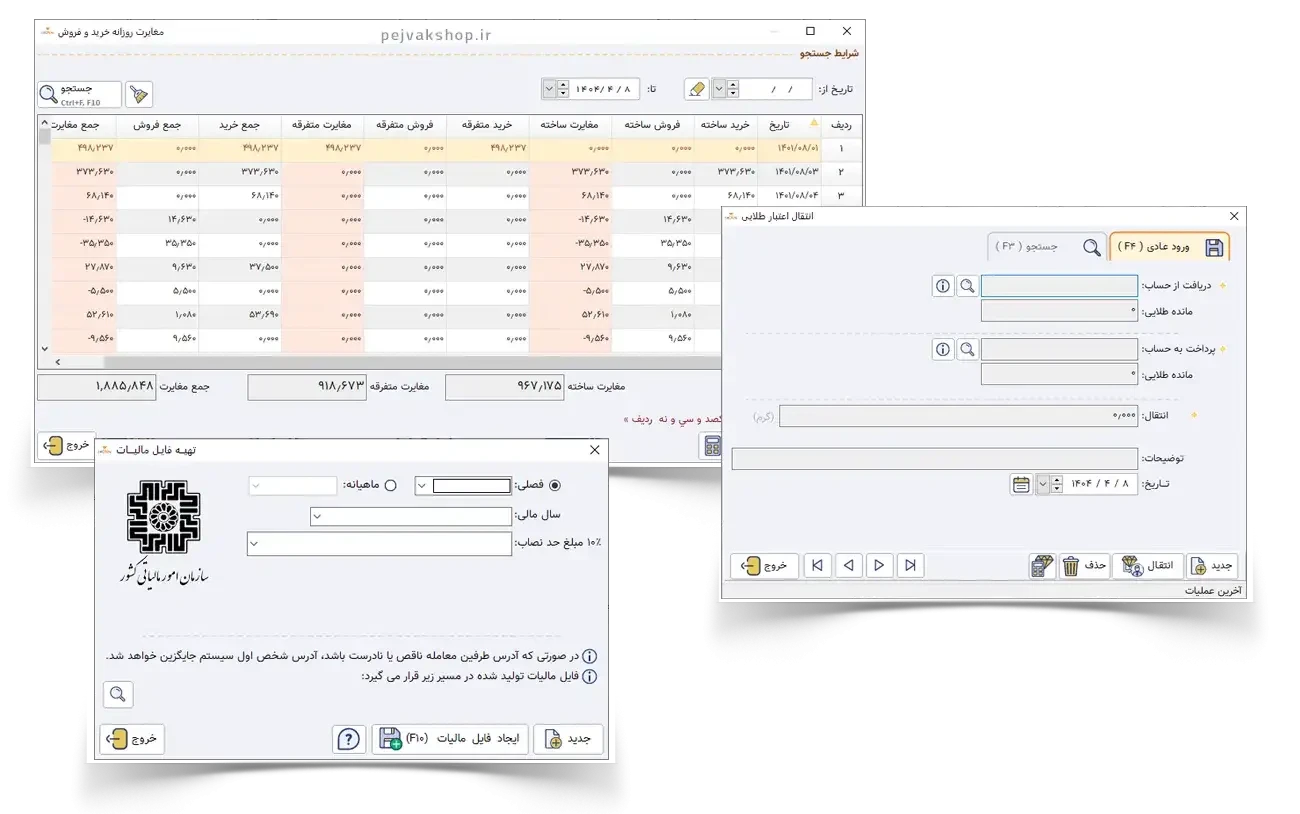Switch to the 'ورود عادی (F4)' tab
The image size is (1300, 814).
tap(1169, 246)
